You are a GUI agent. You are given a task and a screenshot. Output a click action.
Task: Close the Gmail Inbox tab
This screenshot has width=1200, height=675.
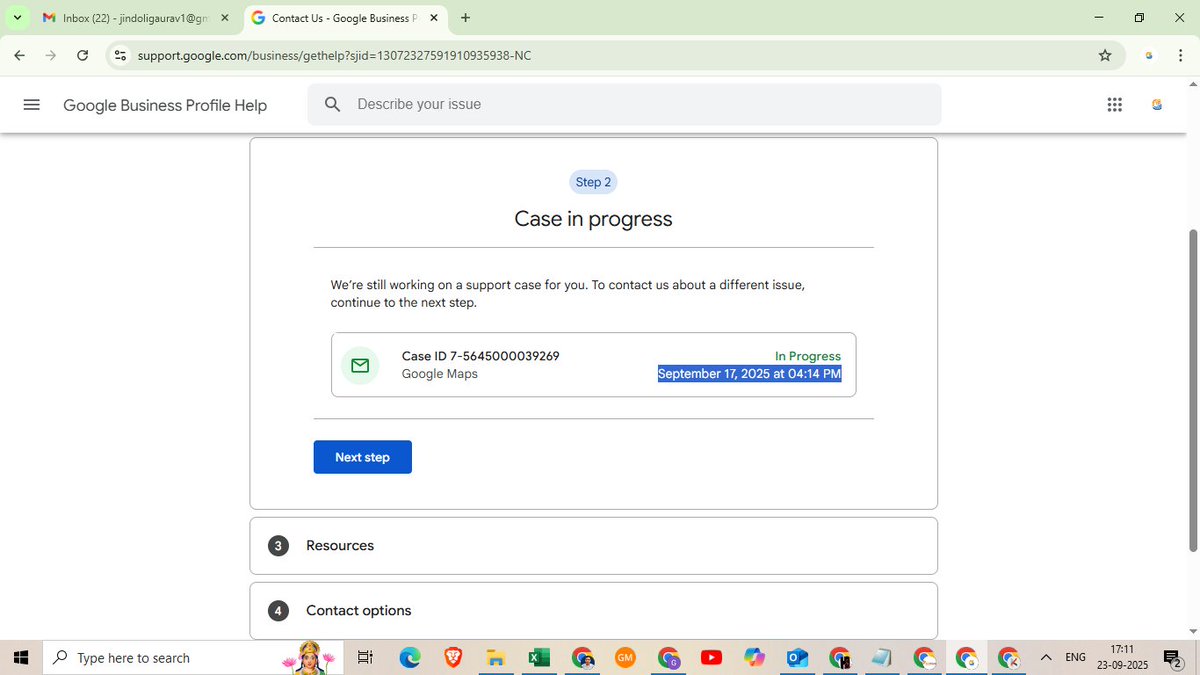[225, 18]
